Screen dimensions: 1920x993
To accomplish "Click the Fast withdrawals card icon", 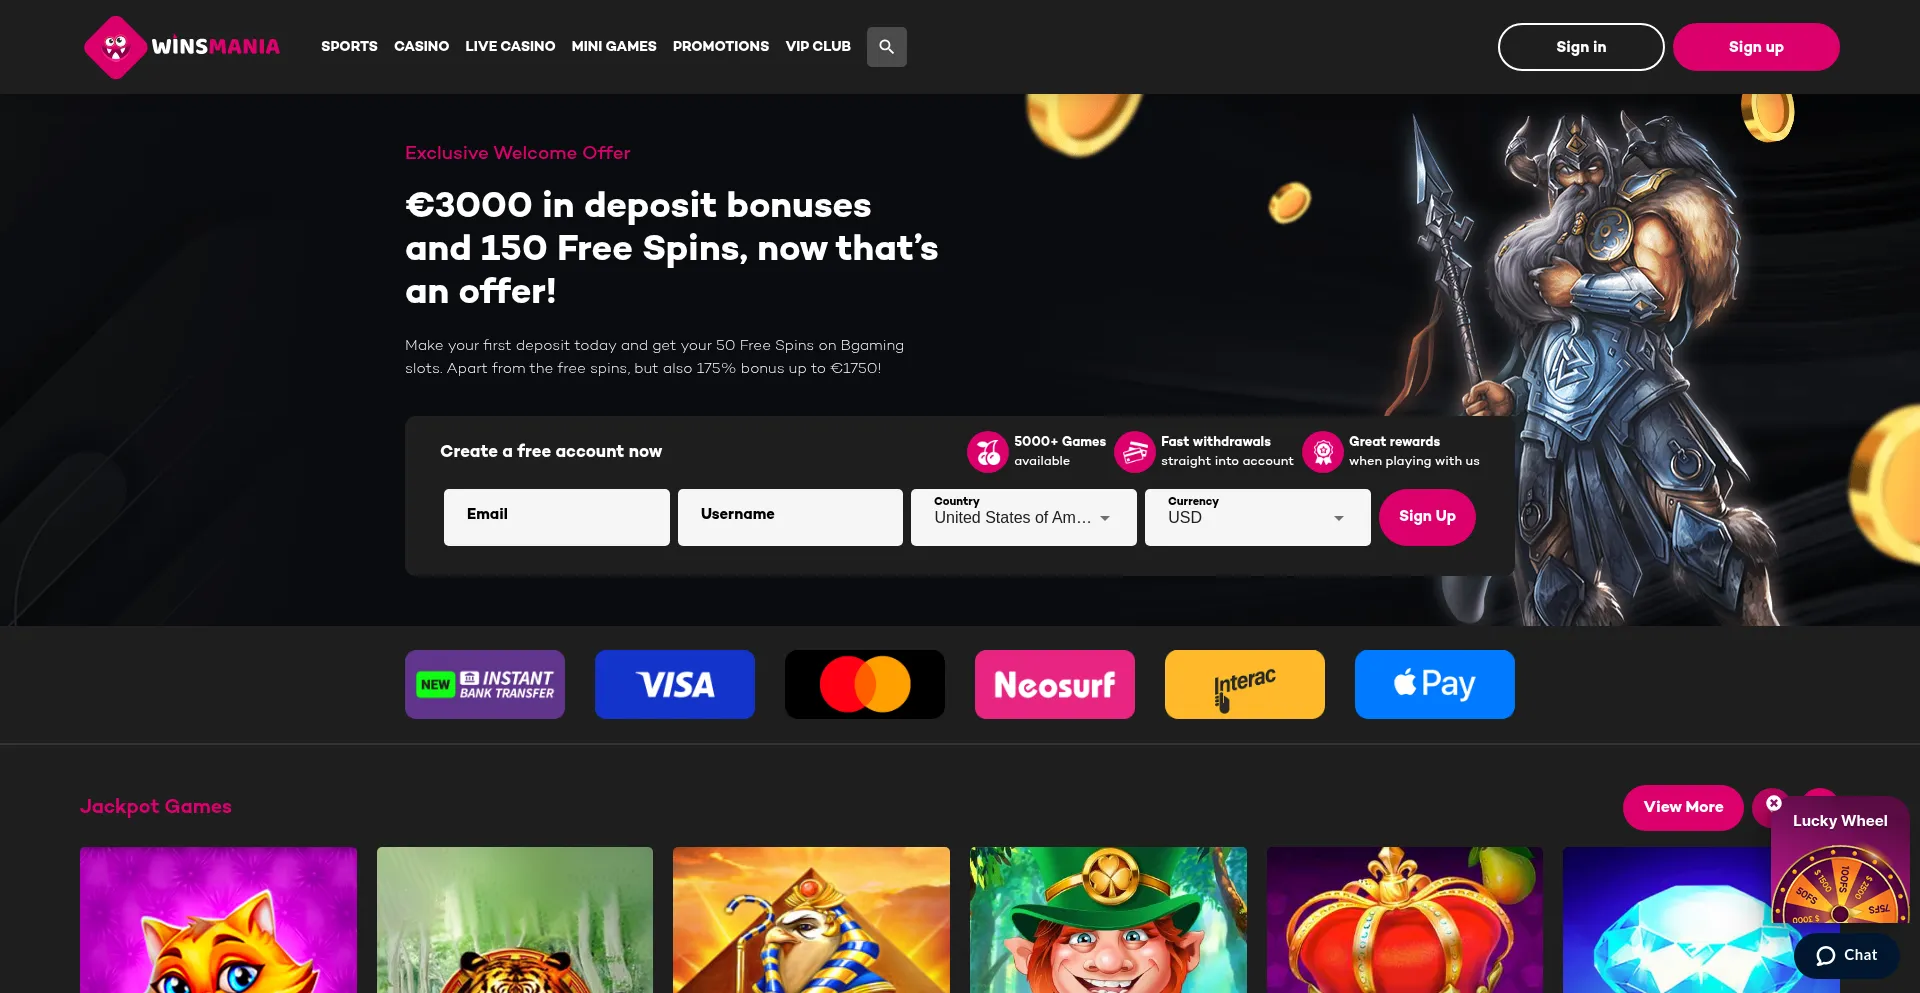I will pyautogui.click(x=1134, y=452).
